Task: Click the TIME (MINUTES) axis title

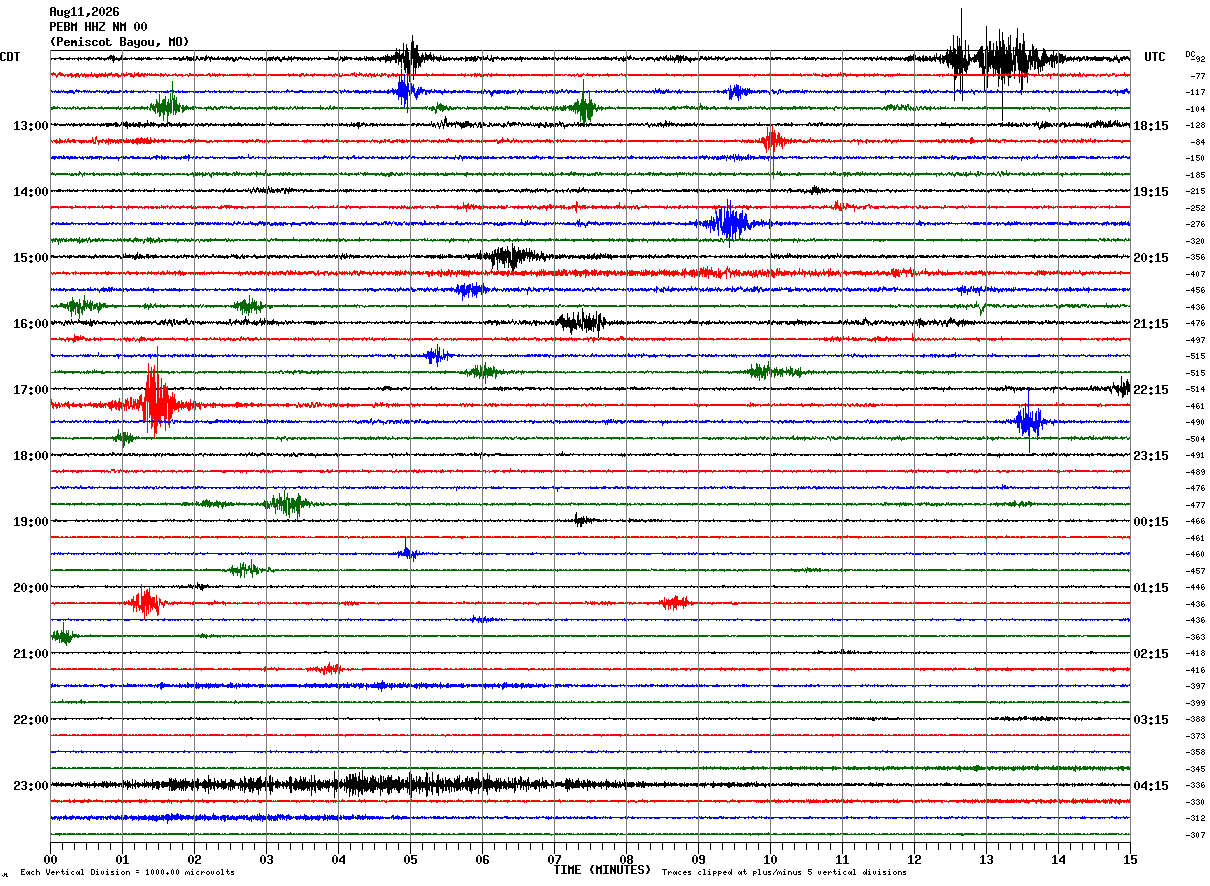Action: [x=602, y=870]
